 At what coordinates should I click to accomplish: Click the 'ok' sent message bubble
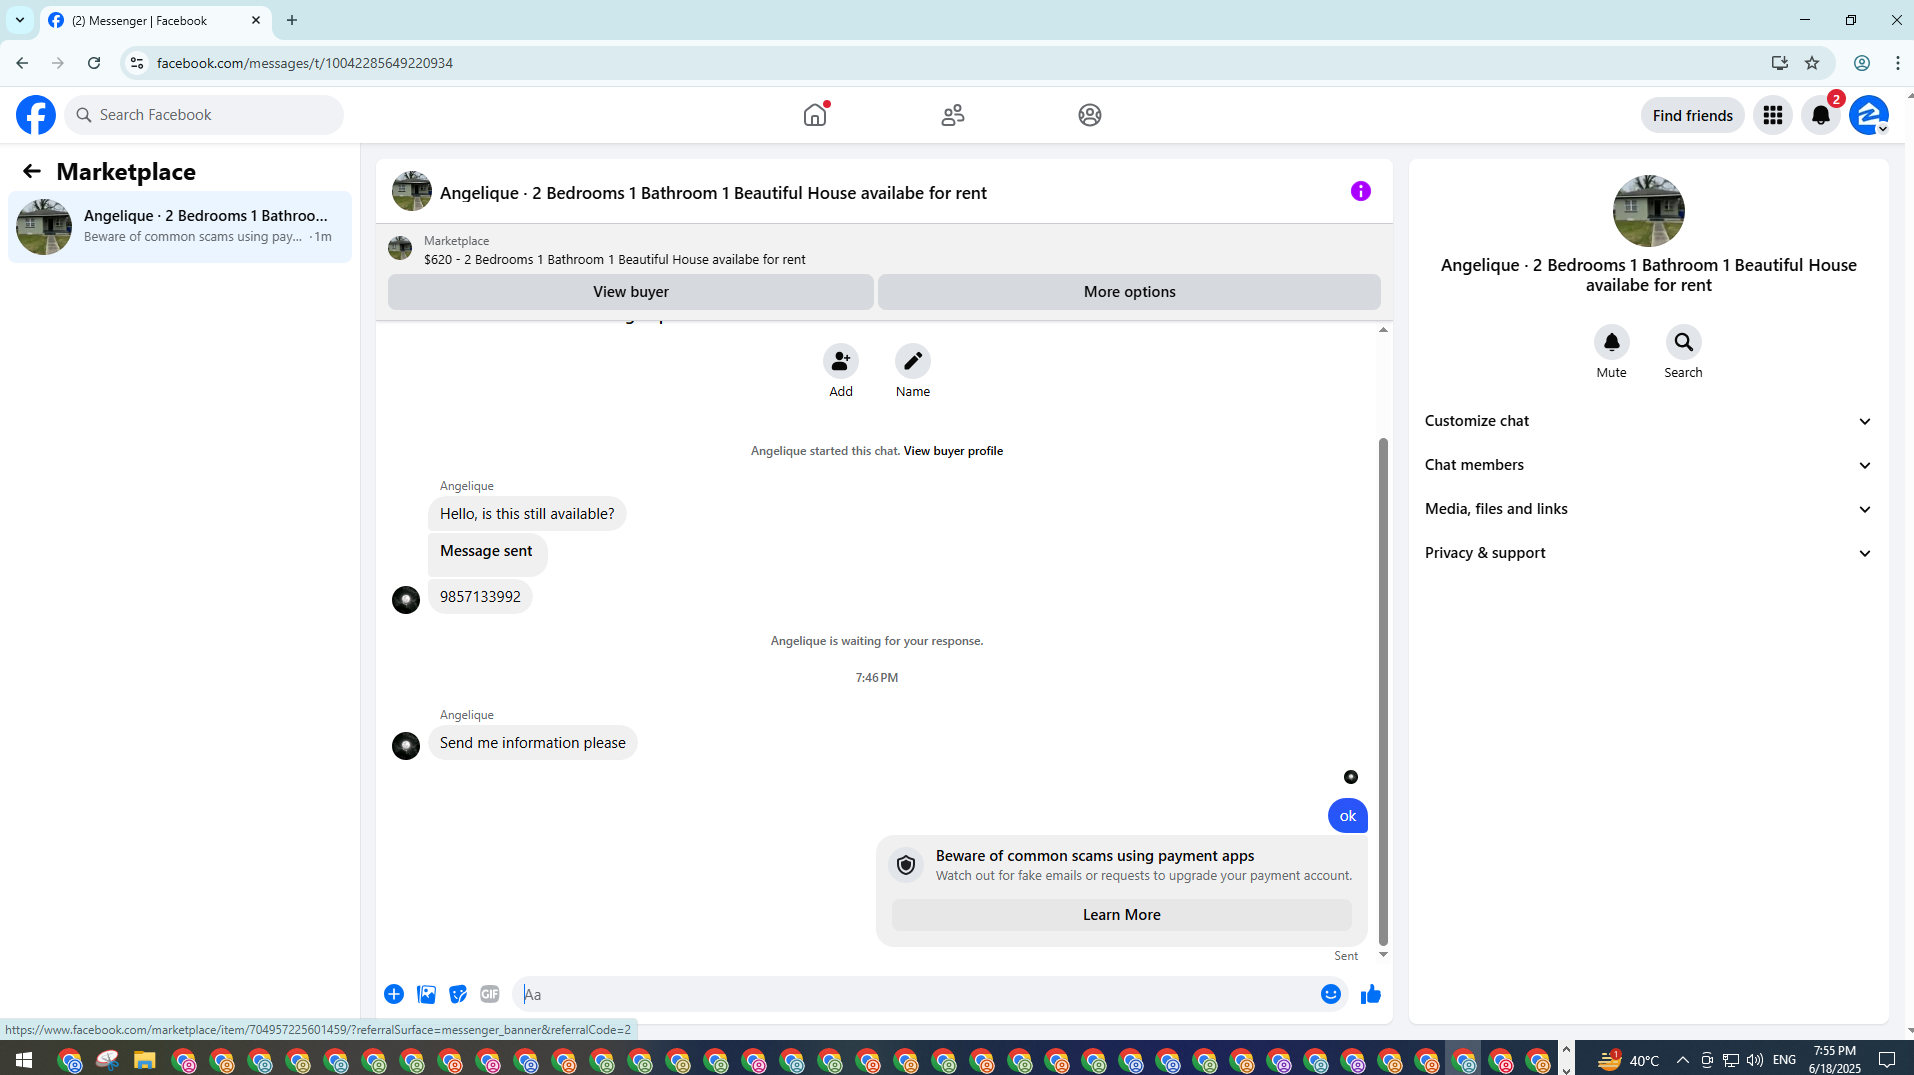(1347, 816)
